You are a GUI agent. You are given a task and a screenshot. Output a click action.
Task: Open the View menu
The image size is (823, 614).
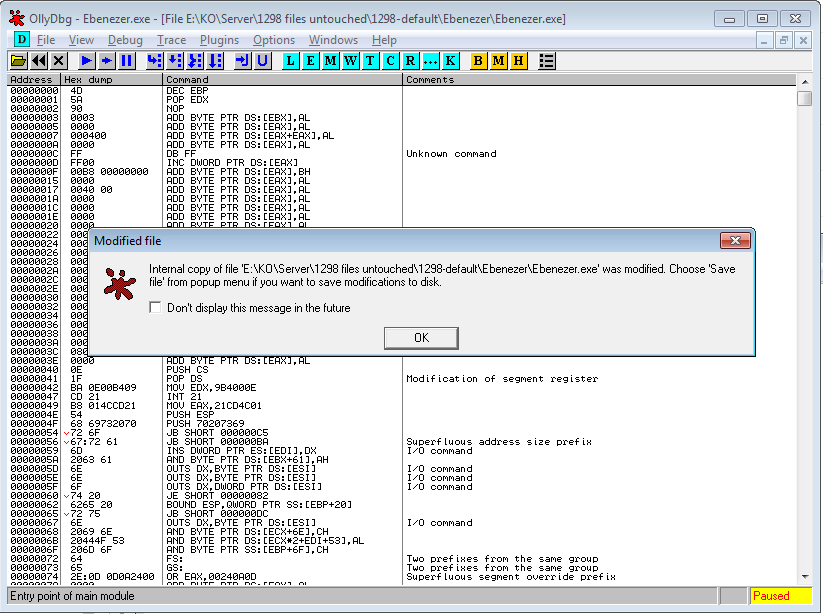pos(81,40)
